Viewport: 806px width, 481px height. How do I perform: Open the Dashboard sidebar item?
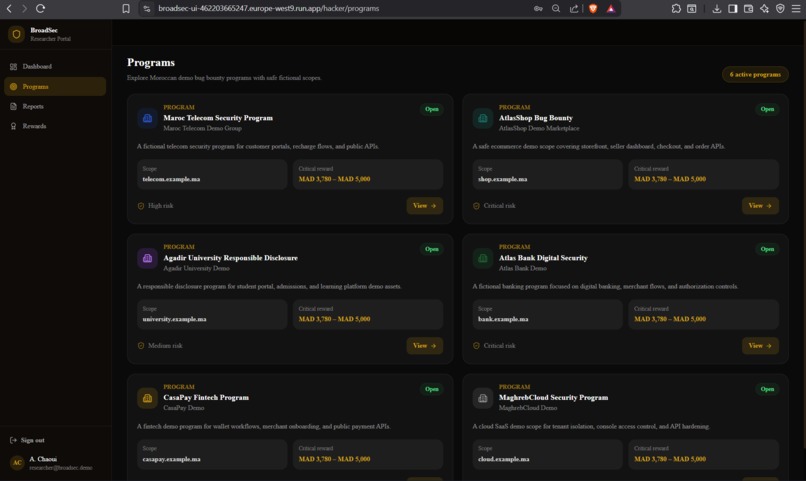click(55, 66)
